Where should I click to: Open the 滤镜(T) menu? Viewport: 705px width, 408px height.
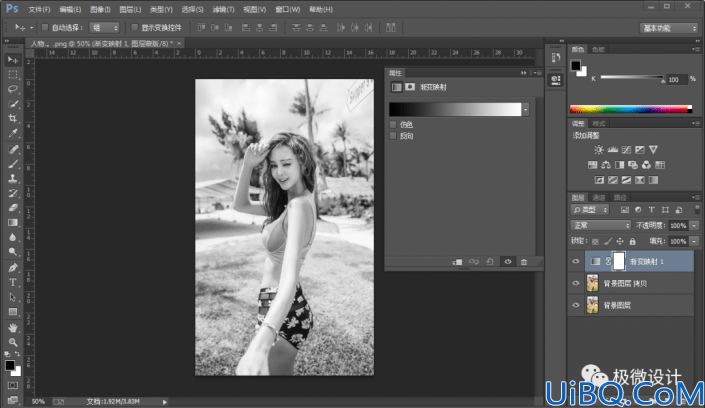point(223,9)
